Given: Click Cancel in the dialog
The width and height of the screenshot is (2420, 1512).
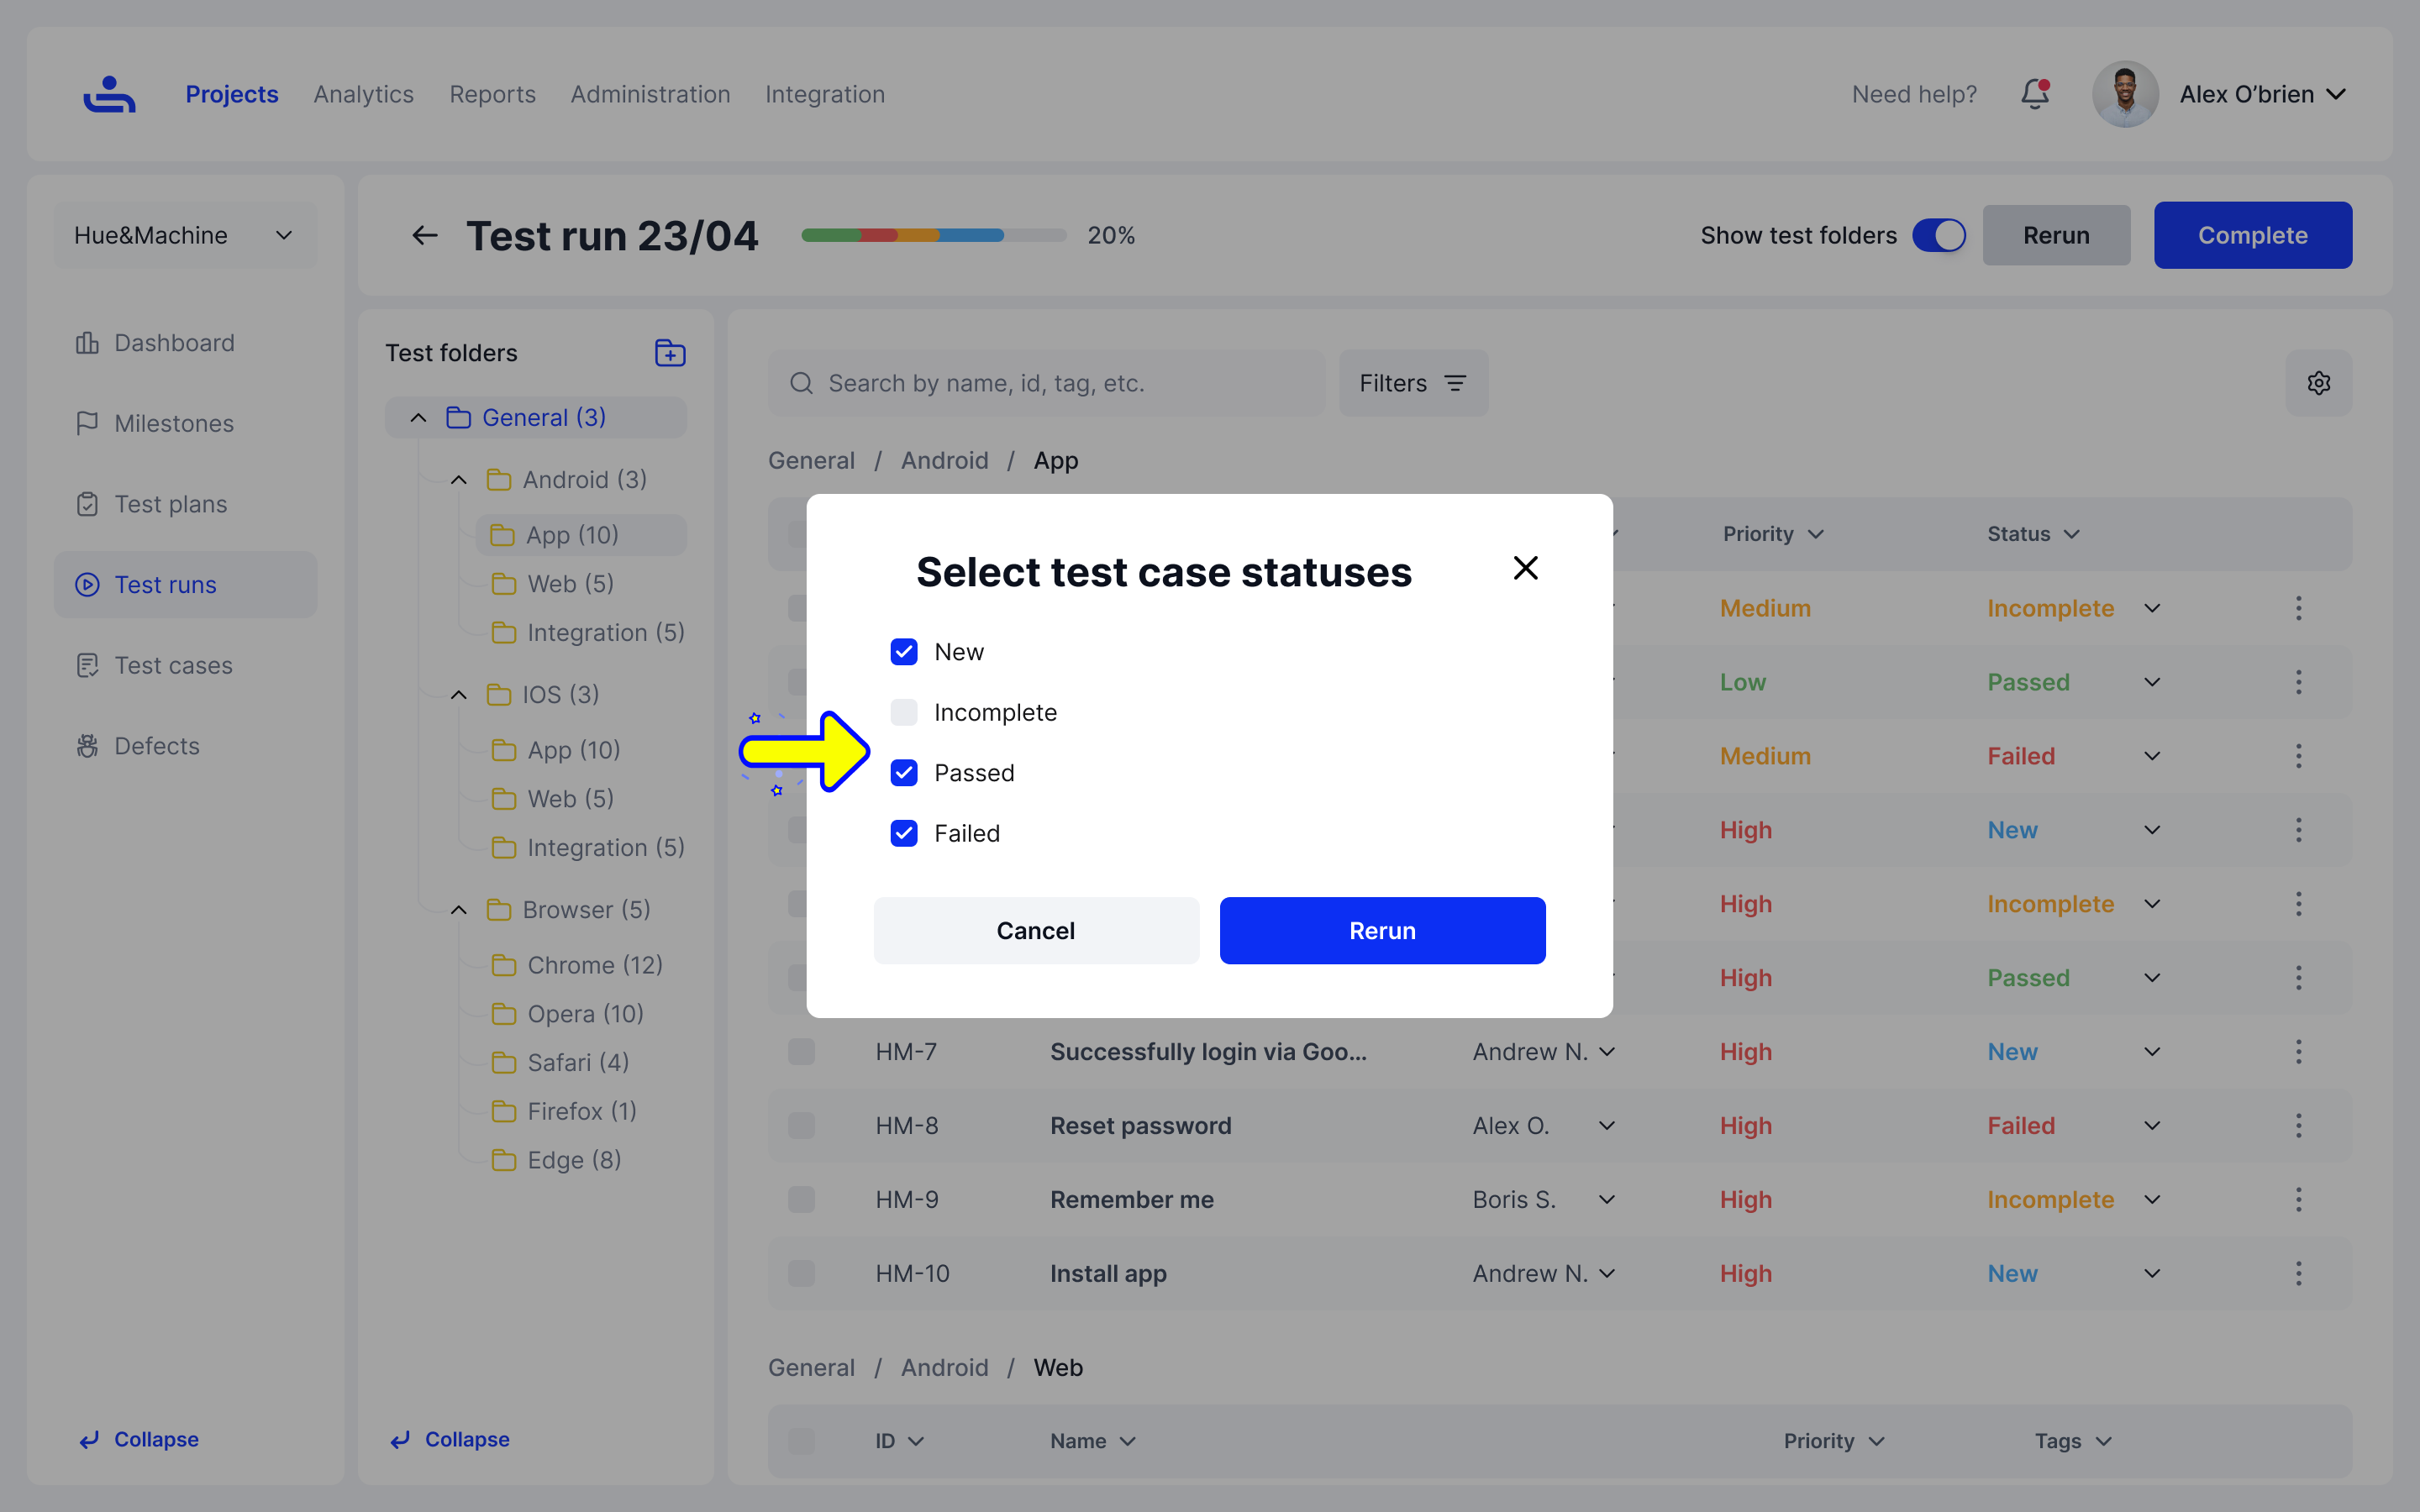Looking at the screenshot, I should pos(1036,931).
